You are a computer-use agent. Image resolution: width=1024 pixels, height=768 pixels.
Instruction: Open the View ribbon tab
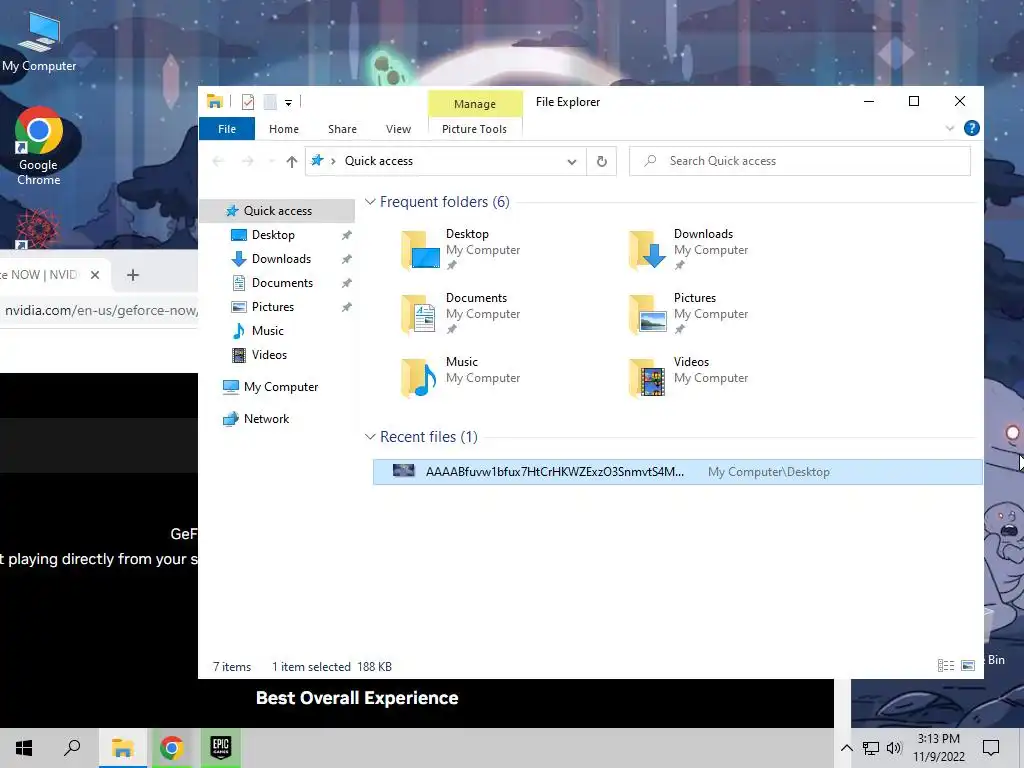[x=398, y=129]
